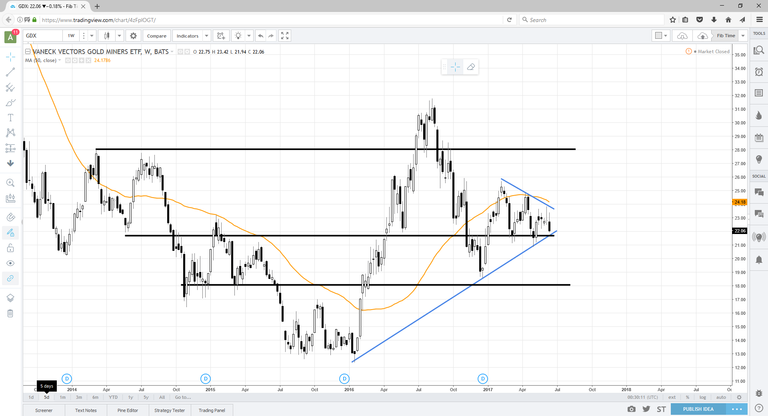Image resolution: width=768 pixels, height=416 pixels.
Task: Open the public chat panel
Action: point(759,192)
